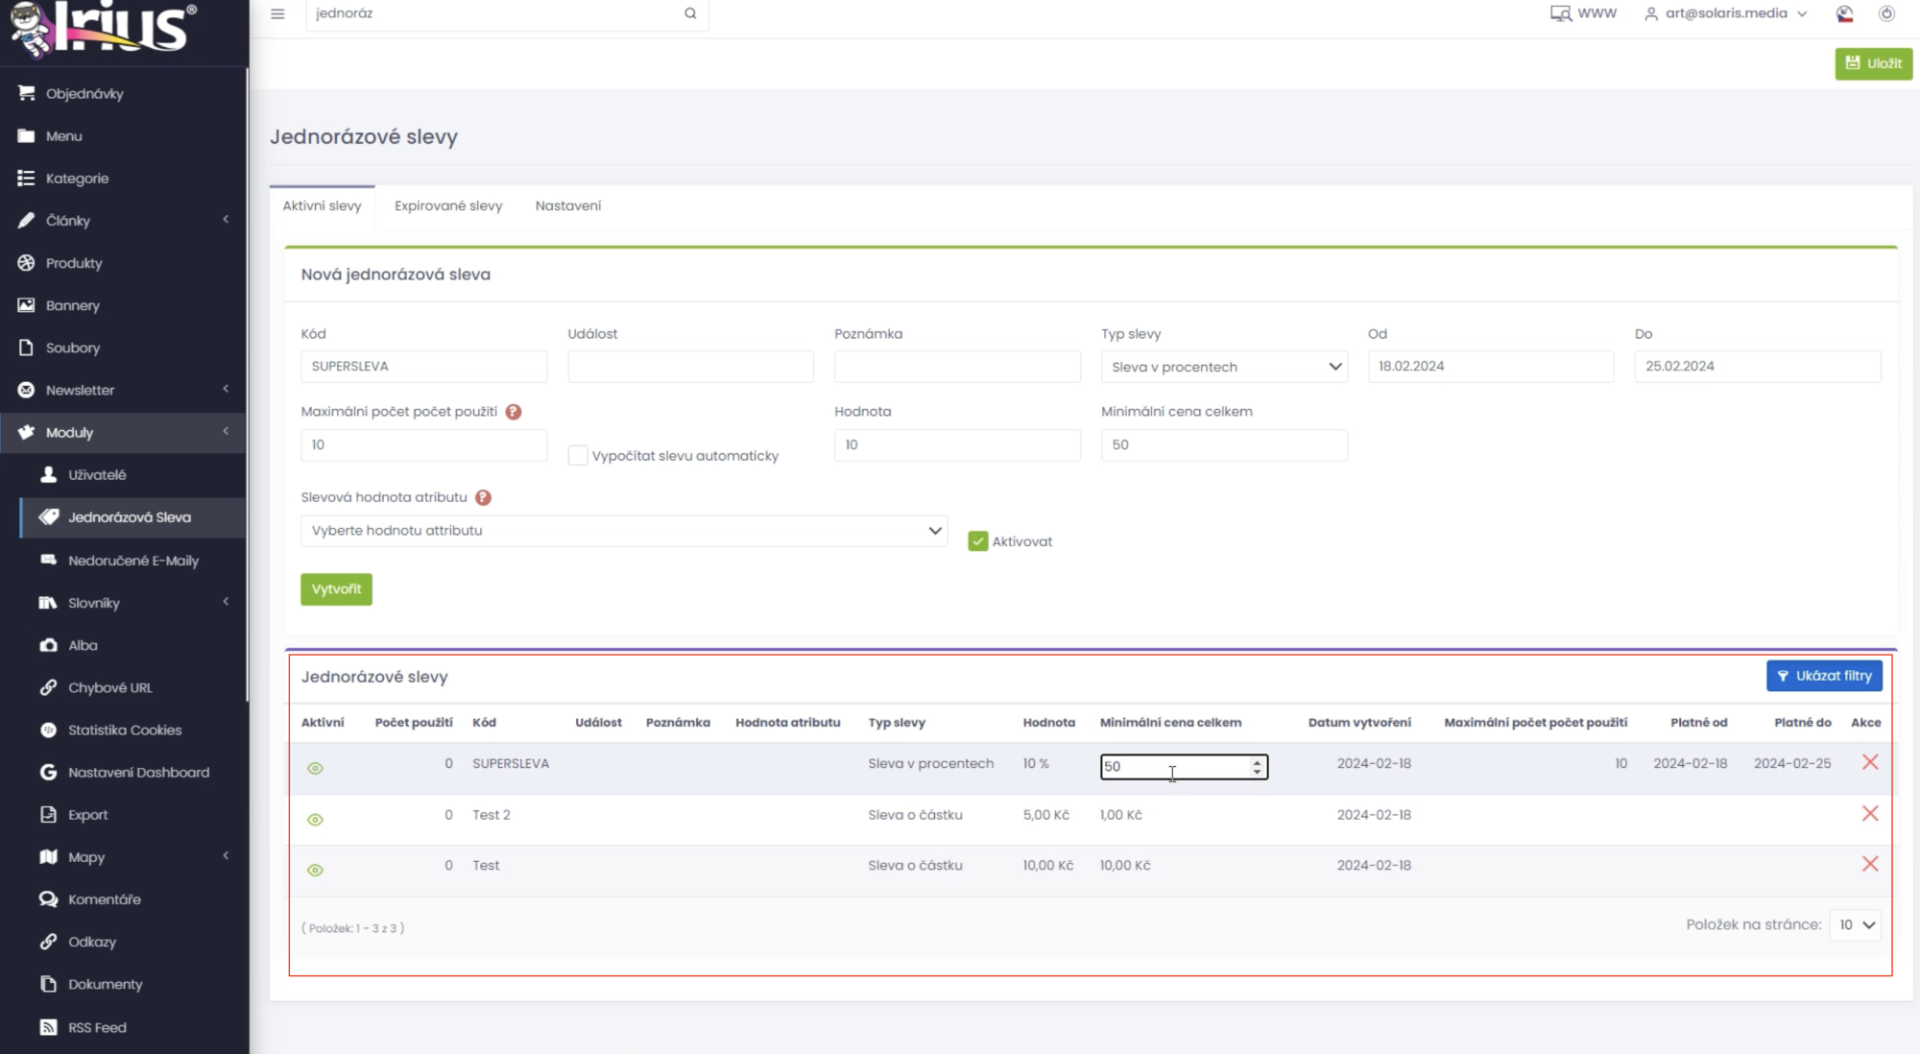Enable Vypočítat slevu automaticky checkbox

[x=578, y=456]
